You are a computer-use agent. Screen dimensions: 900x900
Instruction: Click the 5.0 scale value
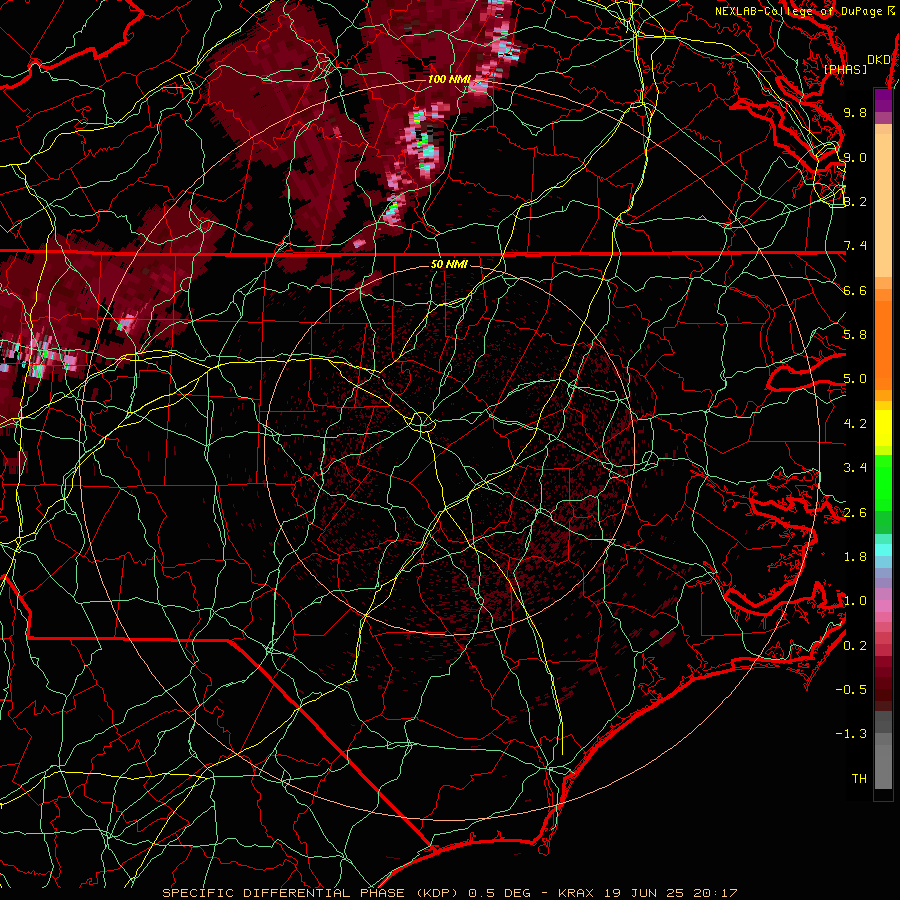[855, 379]
